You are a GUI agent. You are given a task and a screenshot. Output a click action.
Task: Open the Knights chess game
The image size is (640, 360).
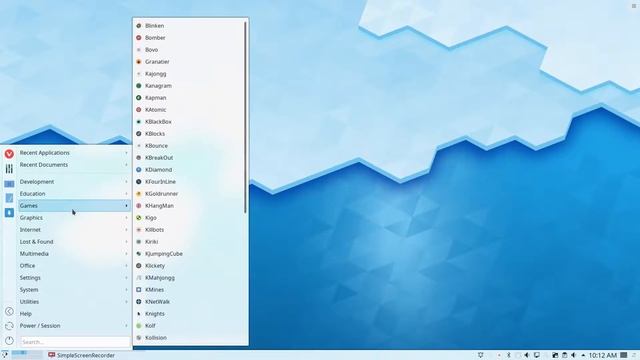click(189, 314)
